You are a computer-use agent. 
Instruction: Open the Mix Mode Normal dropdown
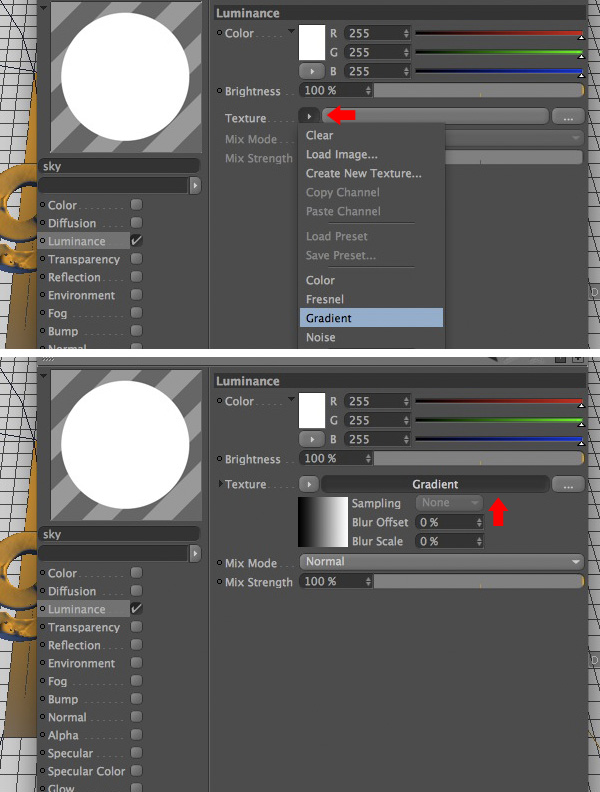(441, 562)
